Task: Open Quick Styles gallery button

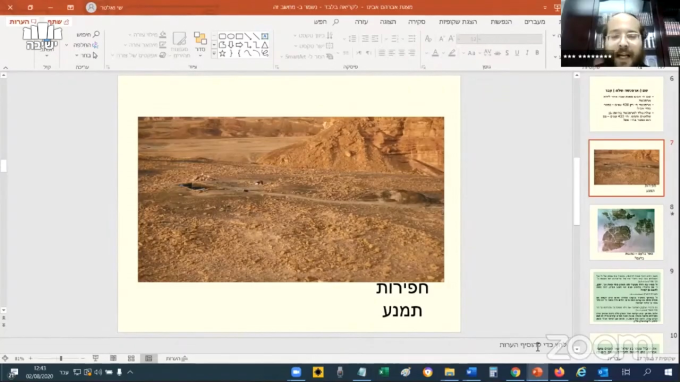Action: pos(179,44)
